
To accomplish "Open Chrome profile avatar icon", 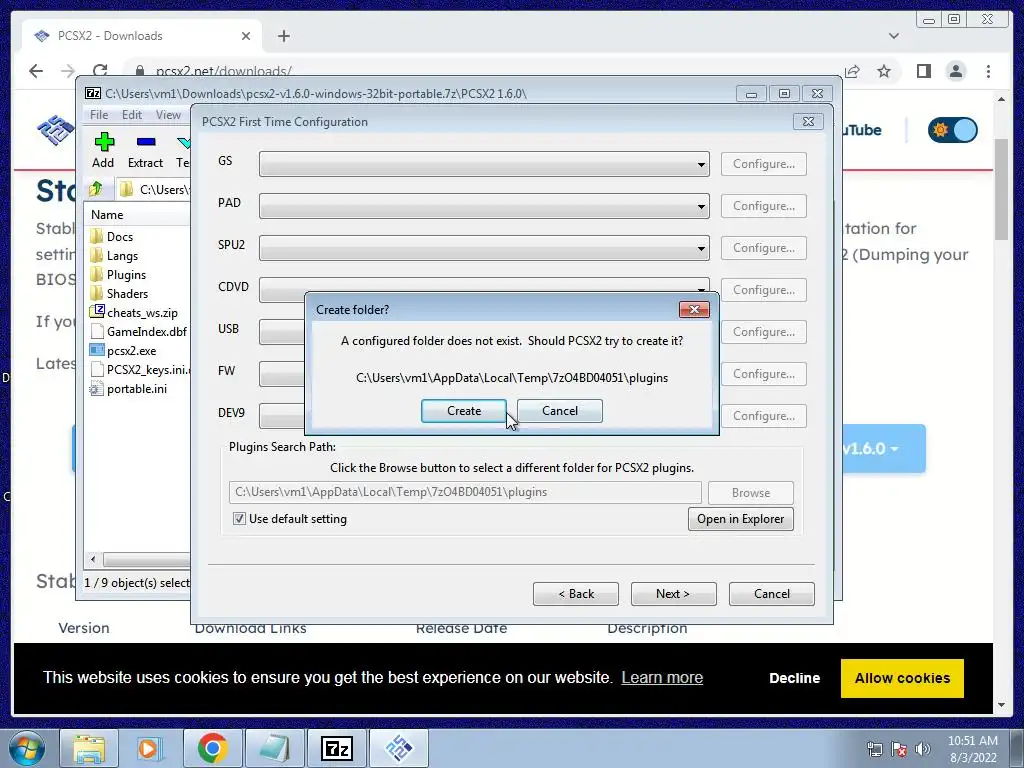I will coord(955,71).
